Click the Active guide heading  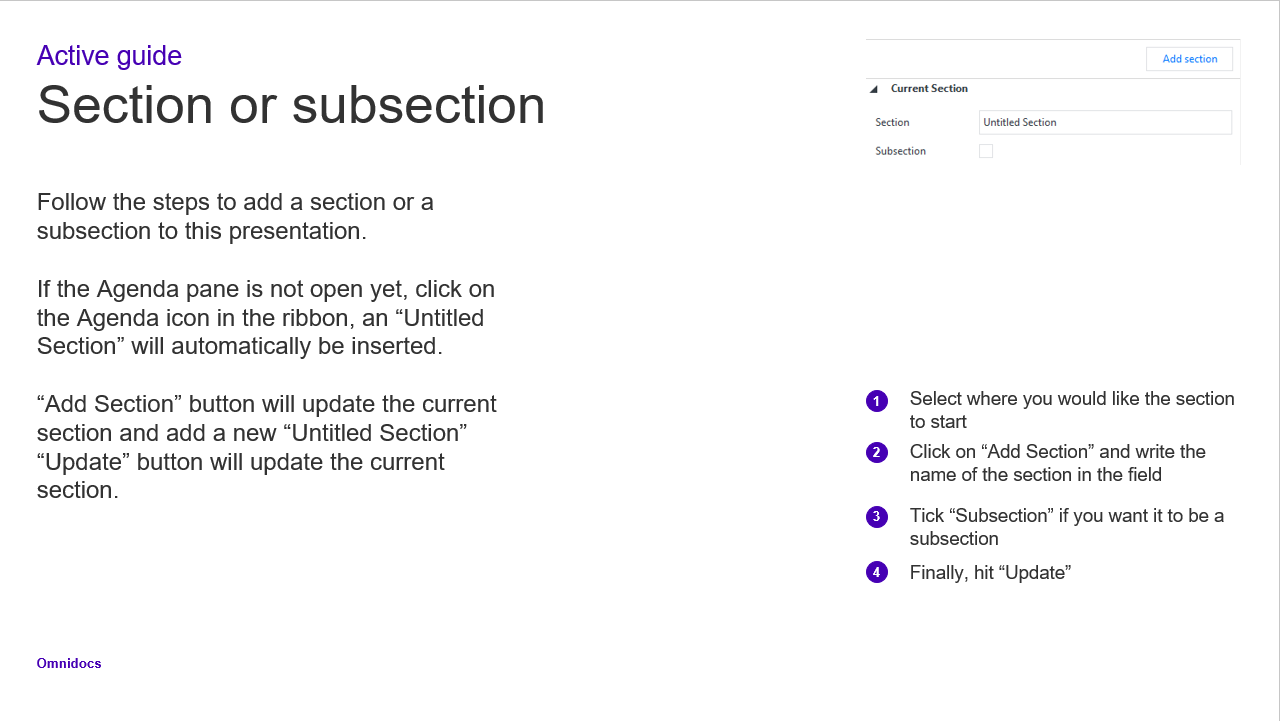point(109,56)
